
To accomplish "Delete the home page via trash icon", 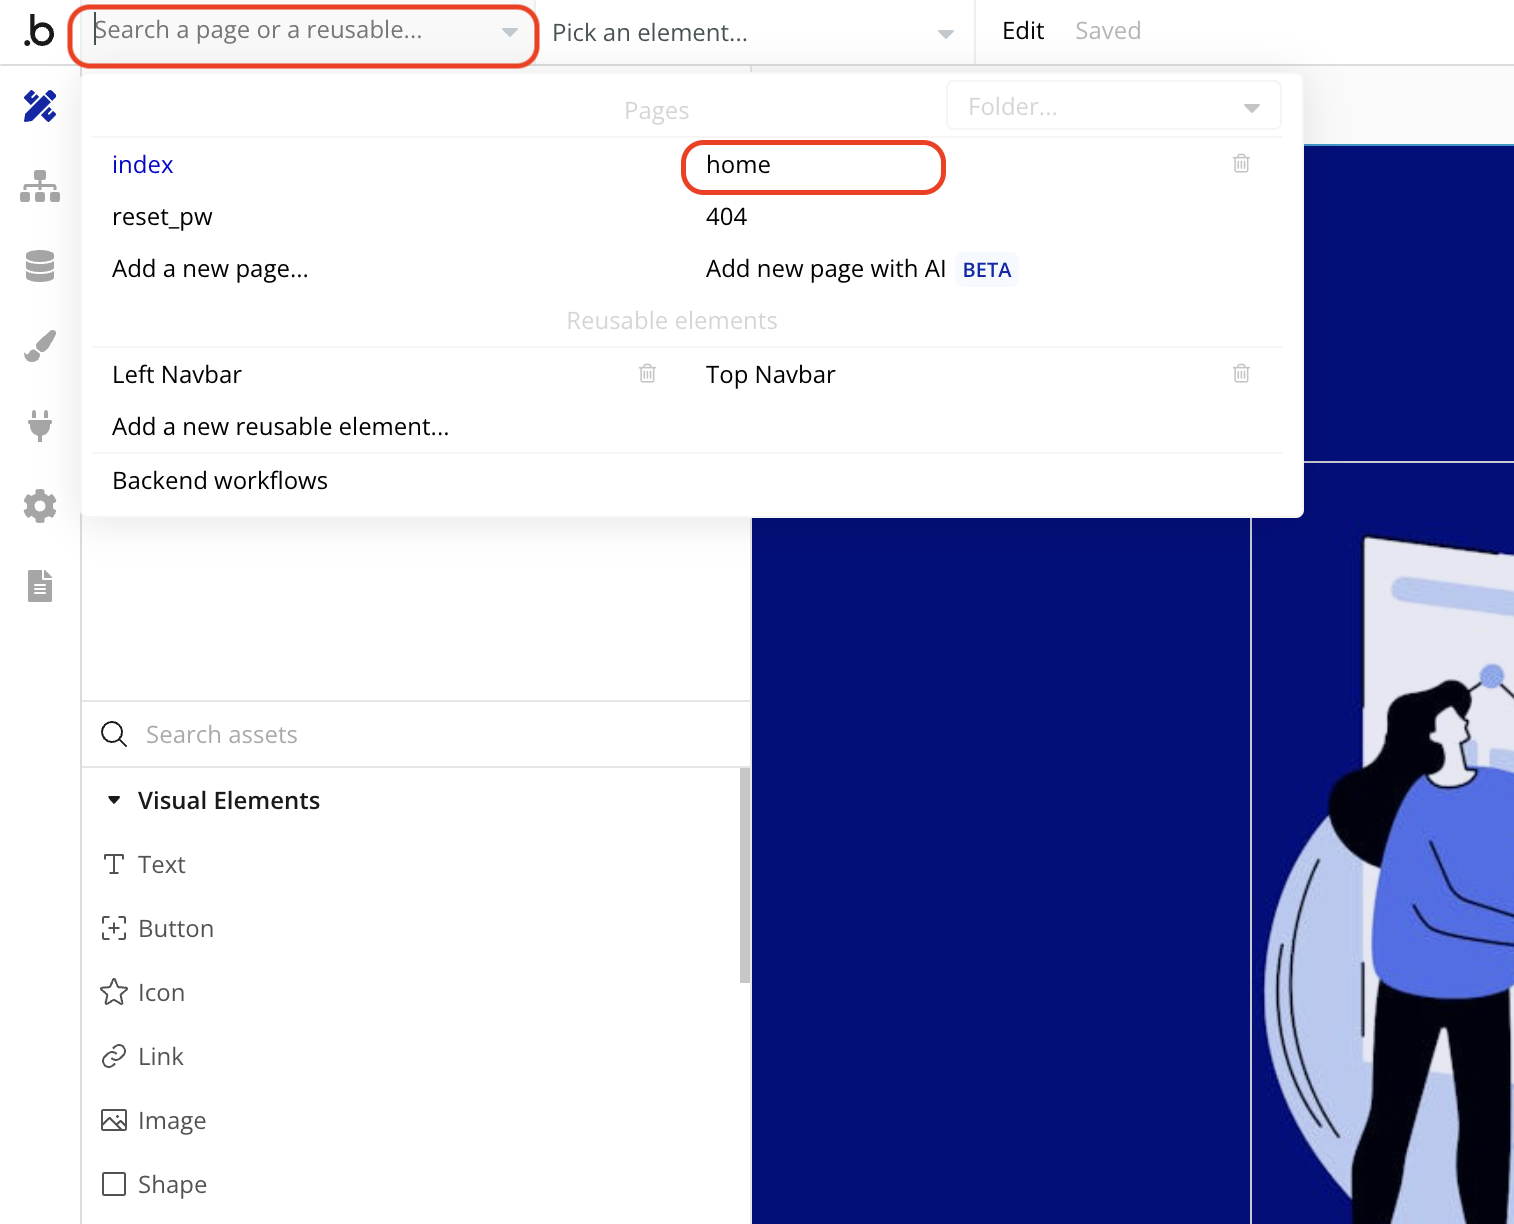I will tap(1241, 164).
